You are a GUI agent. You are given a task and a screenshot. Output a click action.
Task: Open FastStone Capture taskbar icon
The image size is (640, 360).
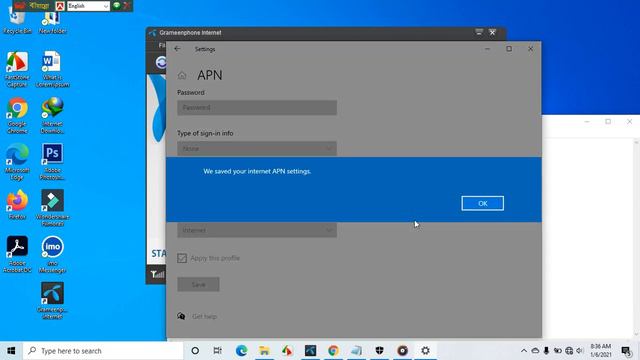point(287,351)
